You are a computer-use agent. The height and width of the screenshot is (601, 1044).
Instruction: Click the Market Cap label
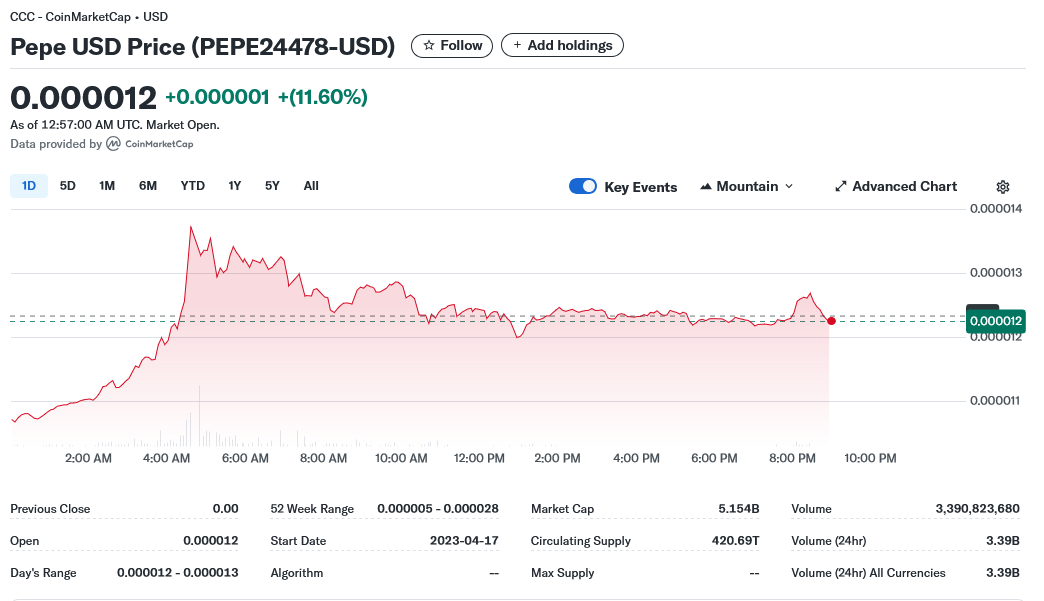562,508
